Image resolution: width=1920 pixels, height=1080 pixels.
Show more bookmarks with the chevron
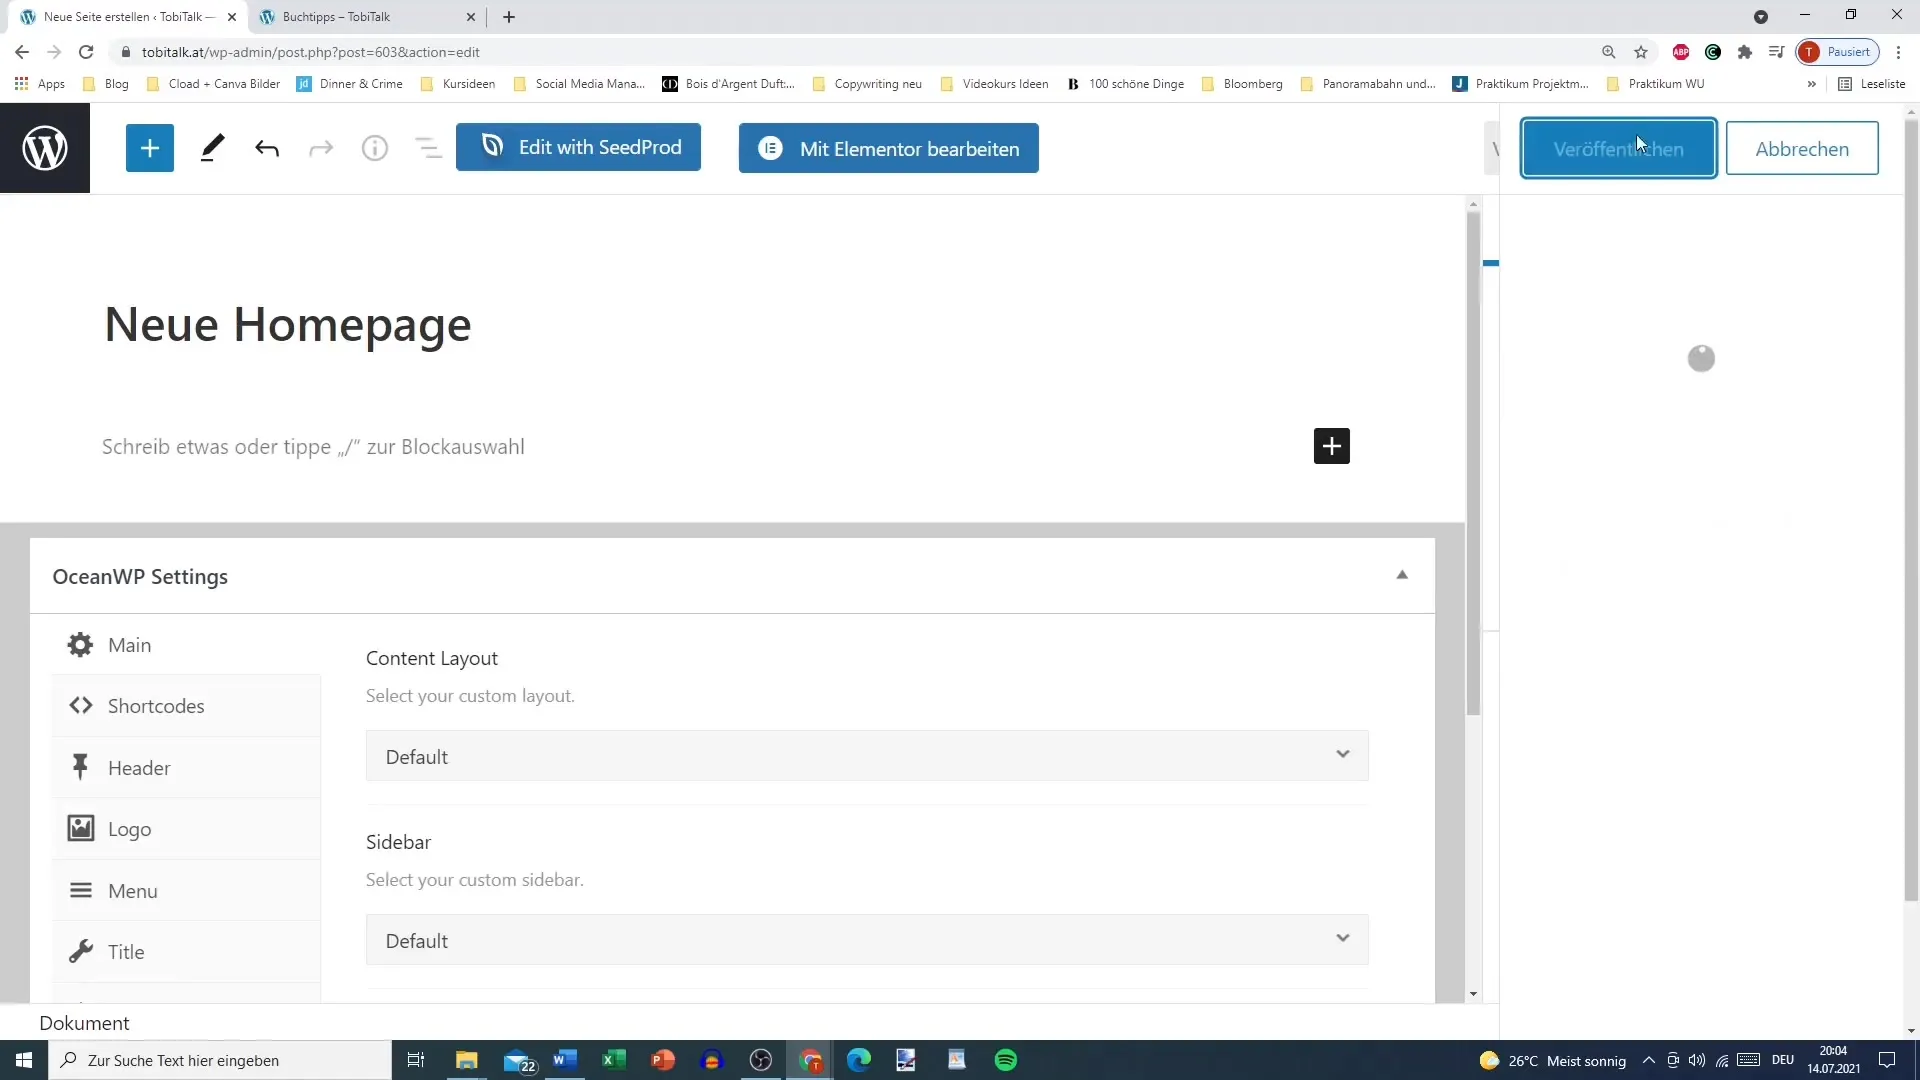(1812, 84)
